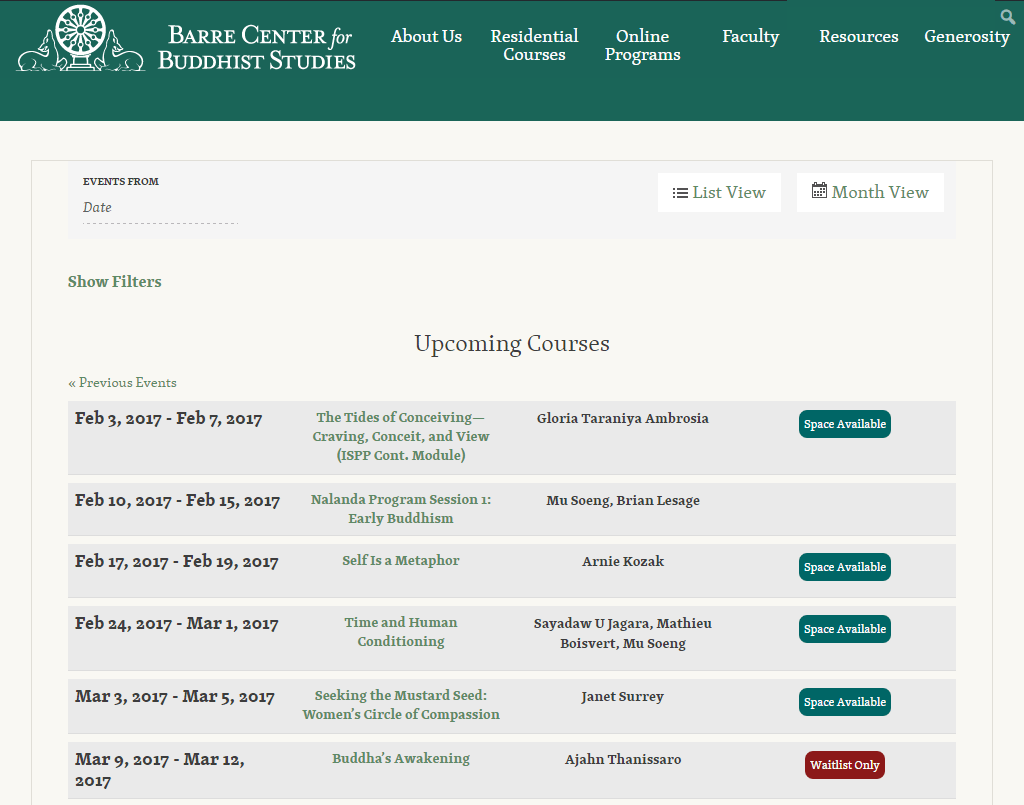Click Space Available for Tides of Conceiving
The image size is (1024, 805).
click(x=844, y=424)
